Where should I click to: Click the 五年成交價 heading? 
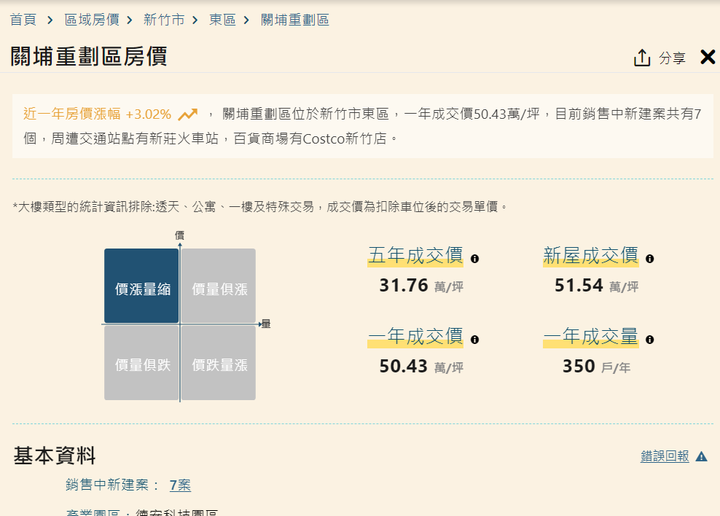pos(416,256)
